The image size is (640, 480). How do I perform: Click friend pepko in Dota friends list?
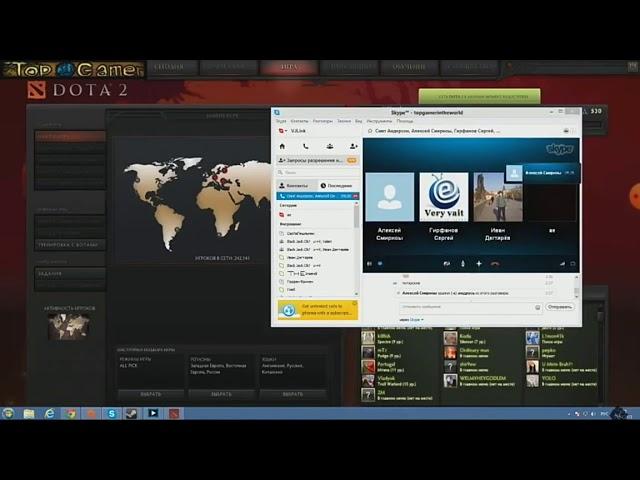tap(541, 353)
